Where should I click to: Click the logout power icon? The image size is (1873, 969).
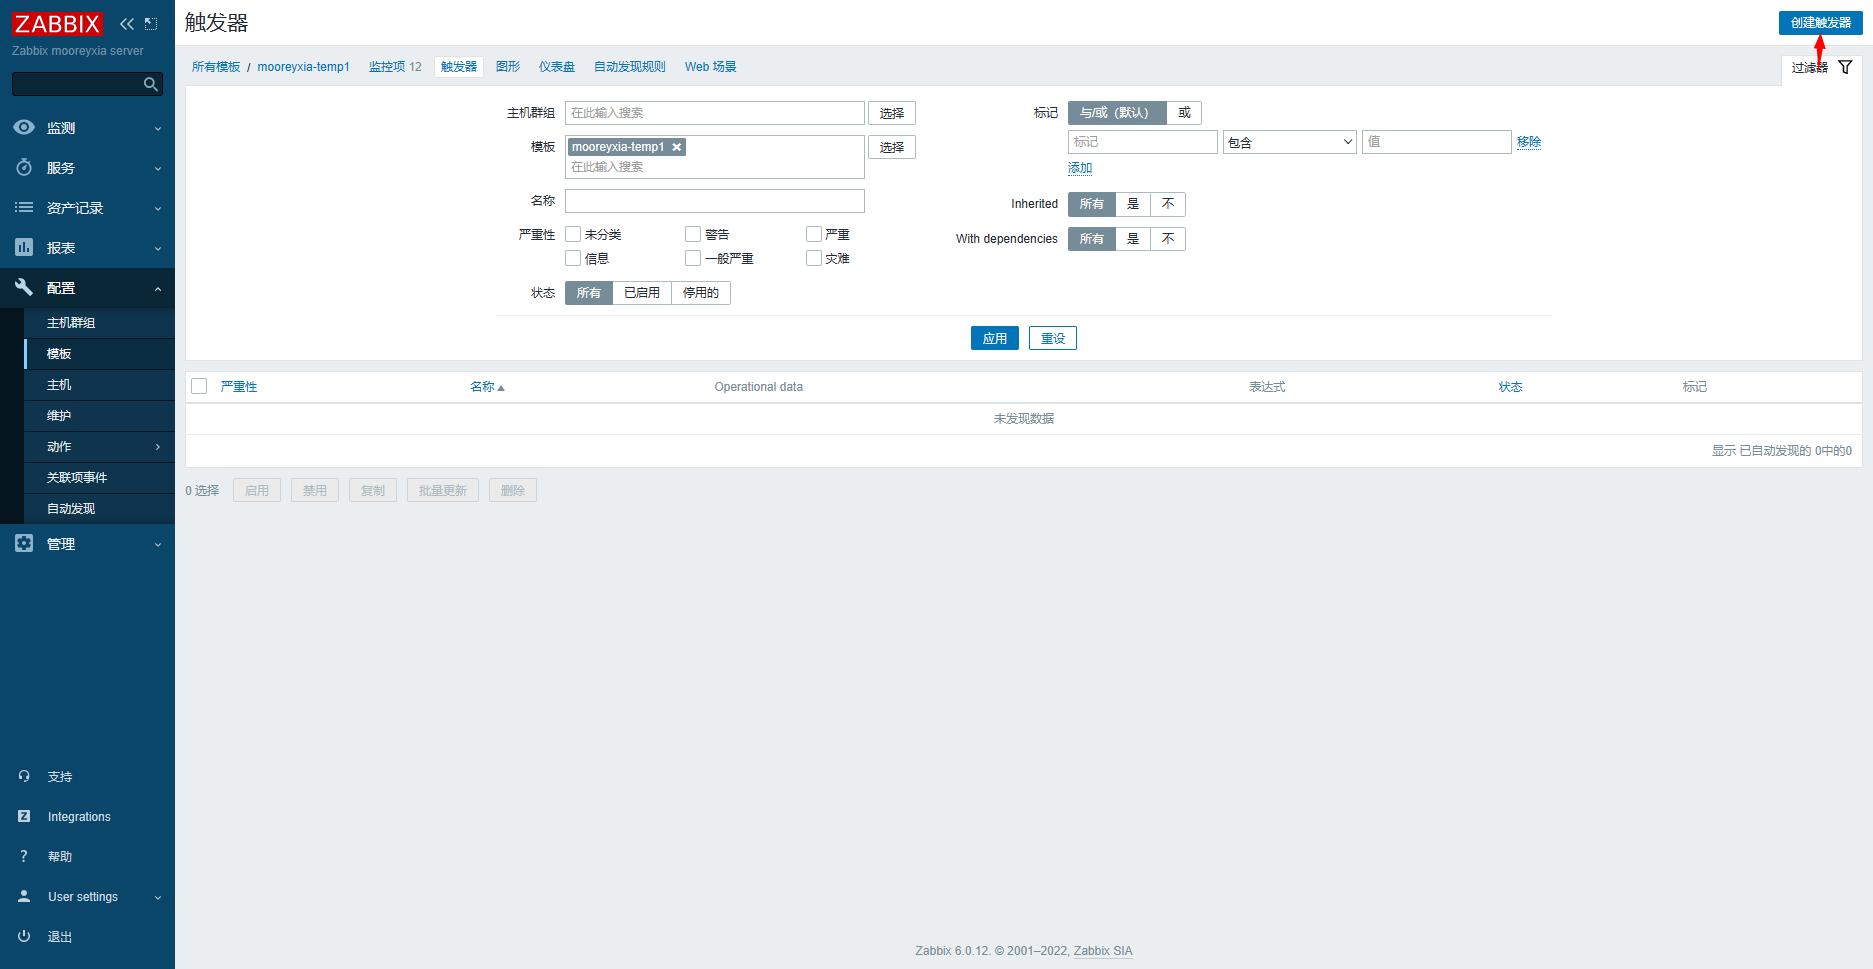pyautogui.click(x=24, y=936)
